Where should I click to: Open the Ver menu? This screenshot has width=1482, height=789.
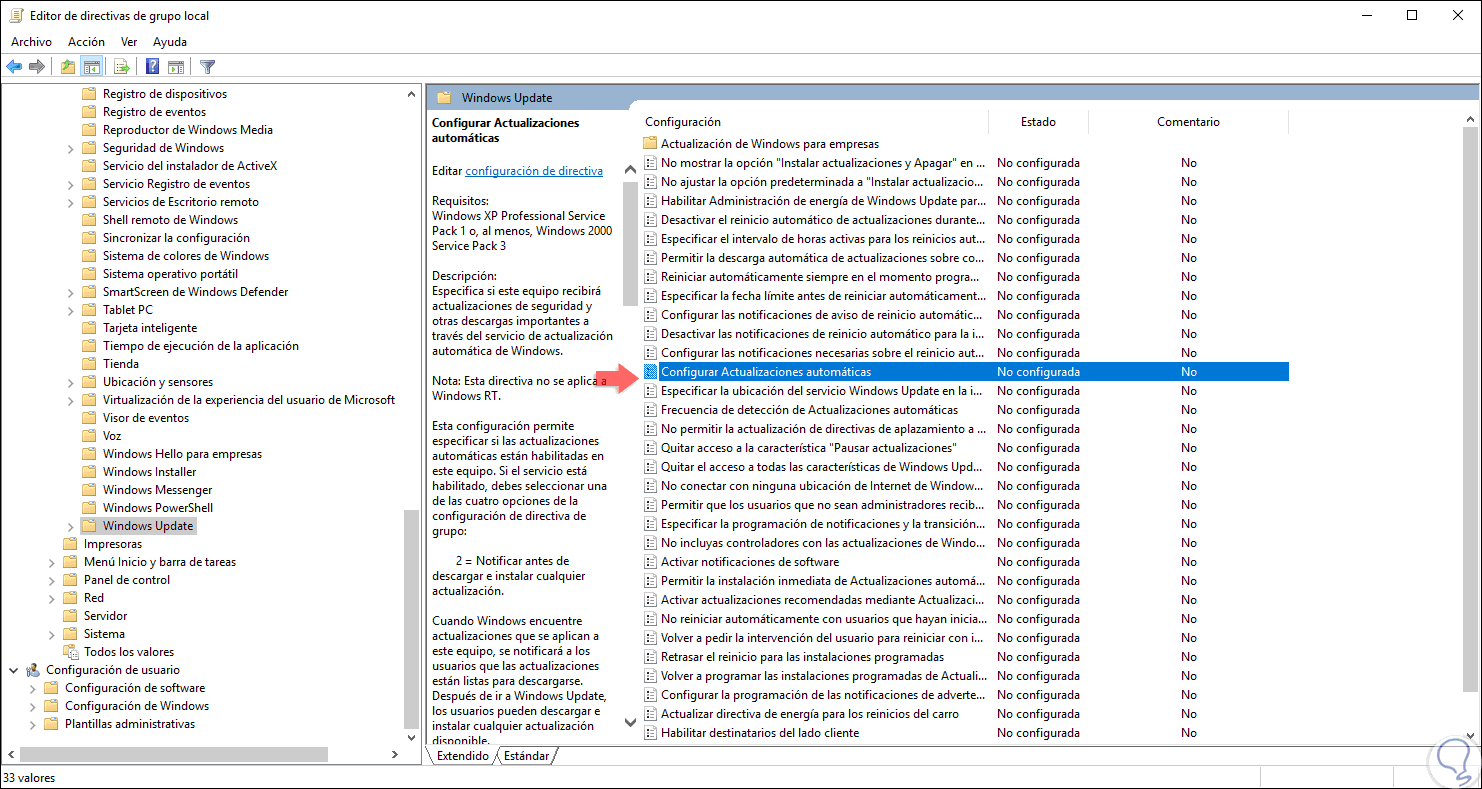129,42
